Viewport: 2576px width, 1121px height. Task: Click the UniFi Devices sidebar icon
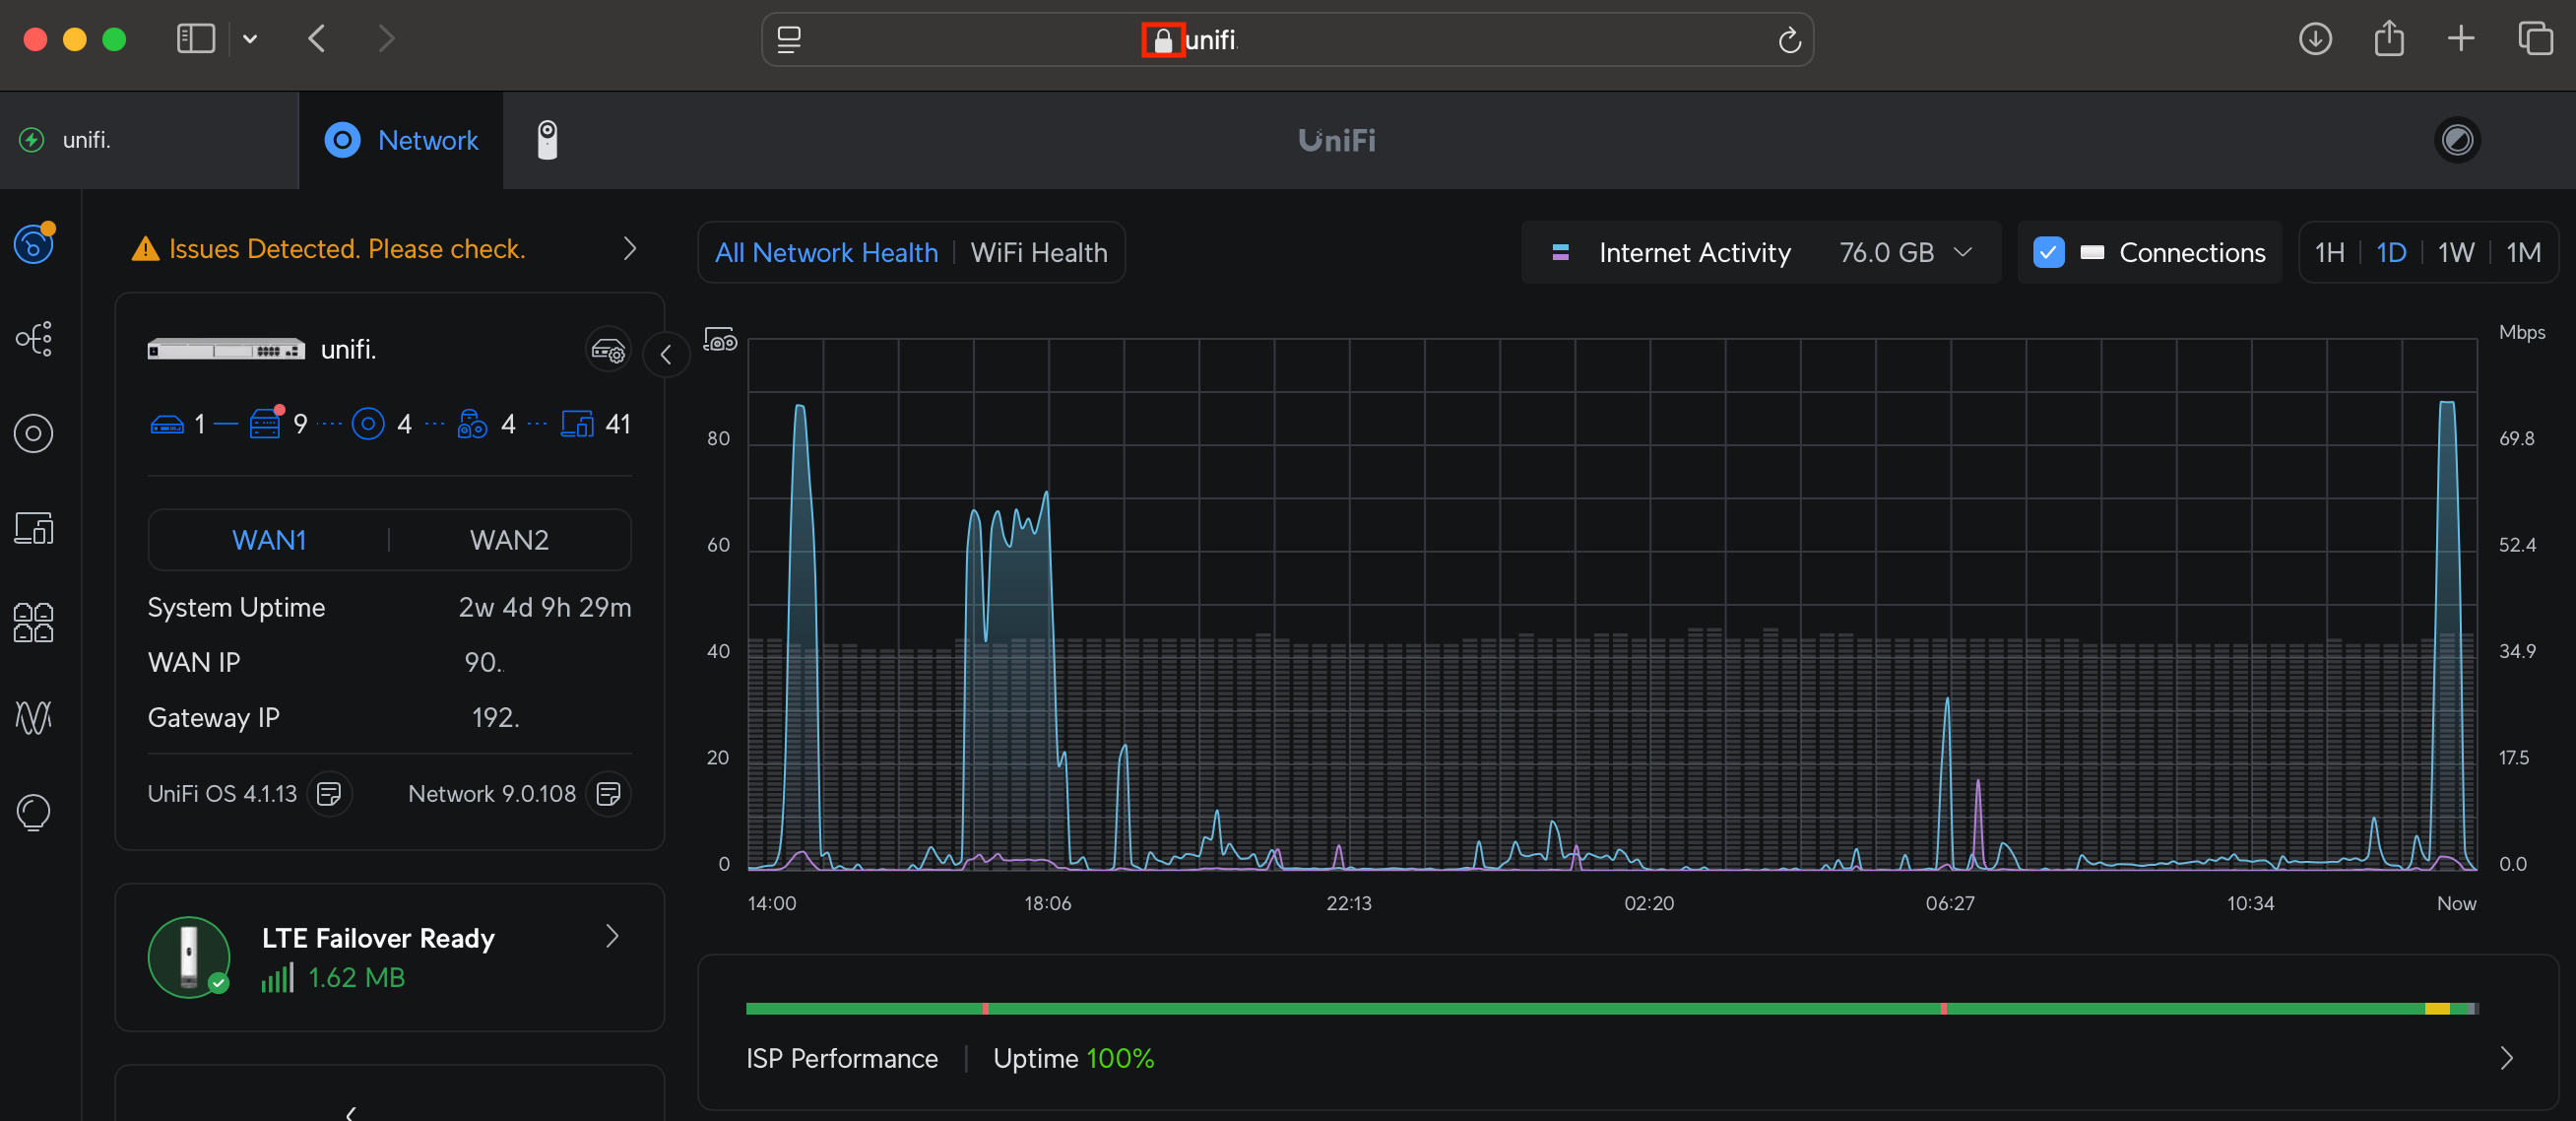pyautogui.click(x=33, y=433)
